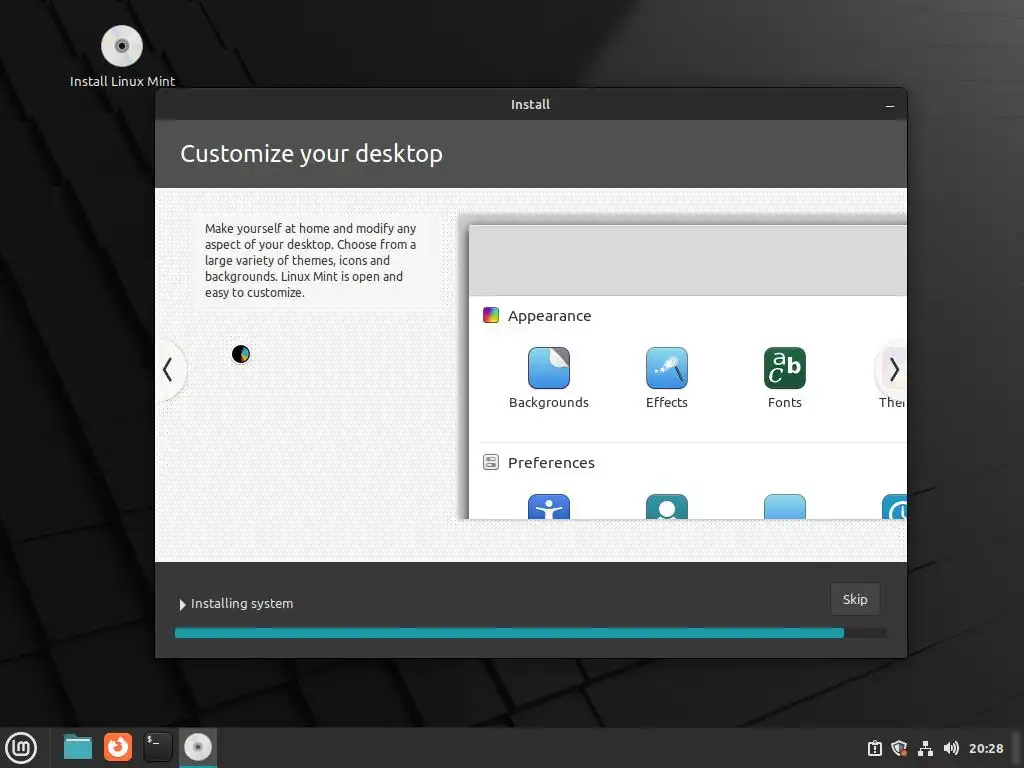Expand the Installing system details triangle
Image resolution: width=1024 pixels, height=768 pixels.
tap(182, 605)
